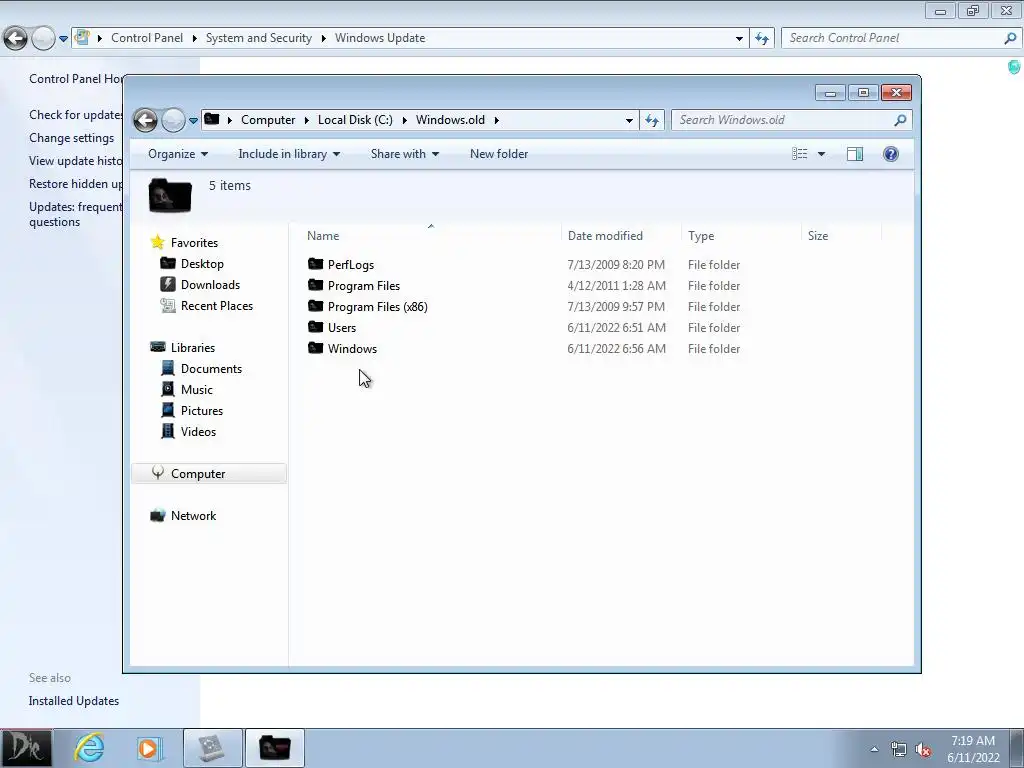Select Libraries in navigation pane

[193, 348]
